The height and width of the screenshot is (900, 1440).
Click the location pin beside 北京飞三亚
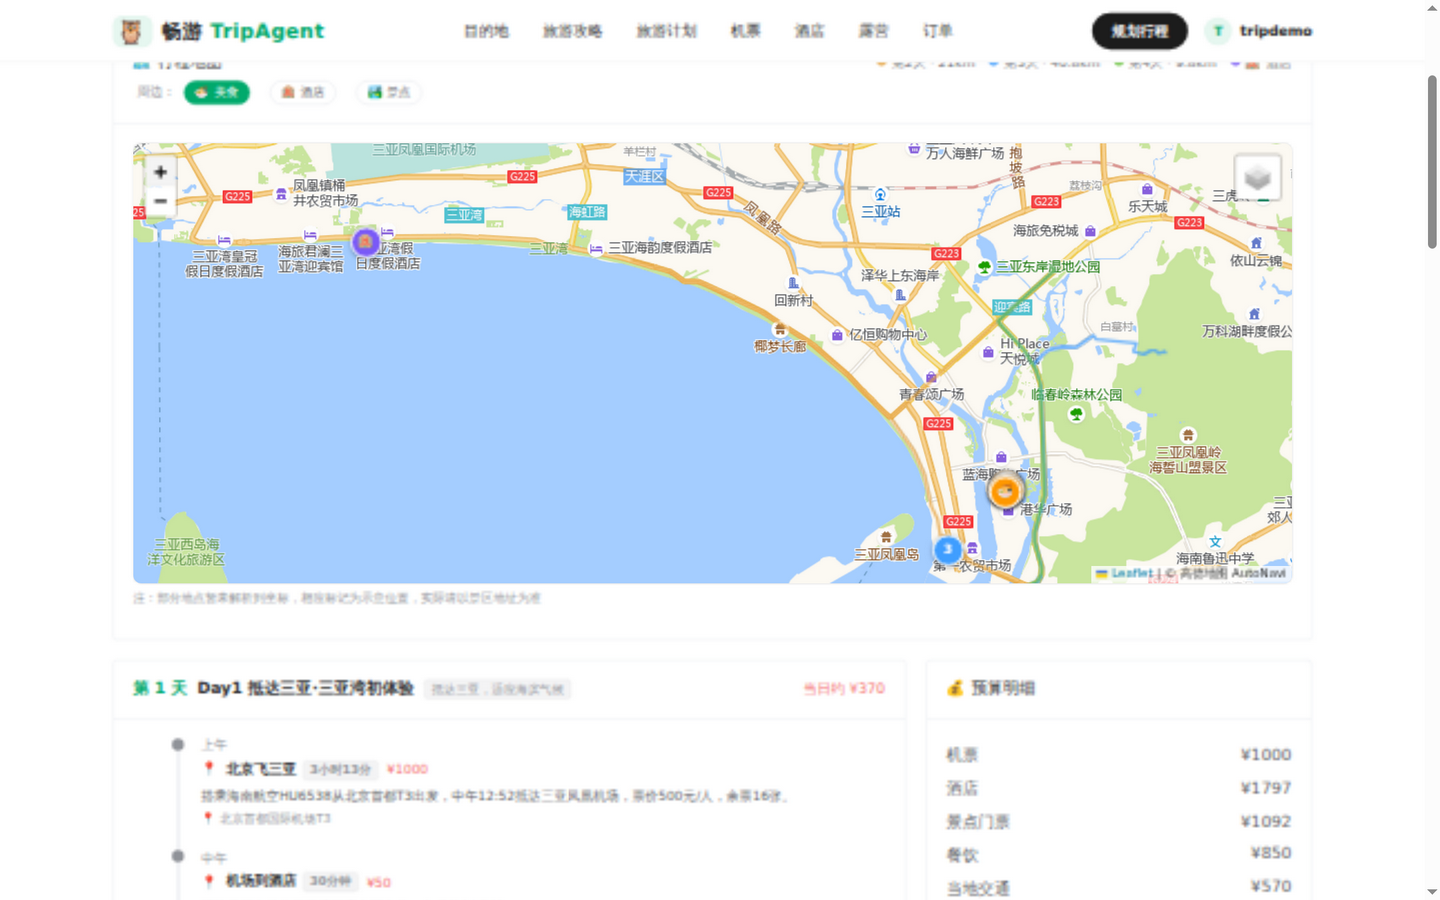(209, 768)
